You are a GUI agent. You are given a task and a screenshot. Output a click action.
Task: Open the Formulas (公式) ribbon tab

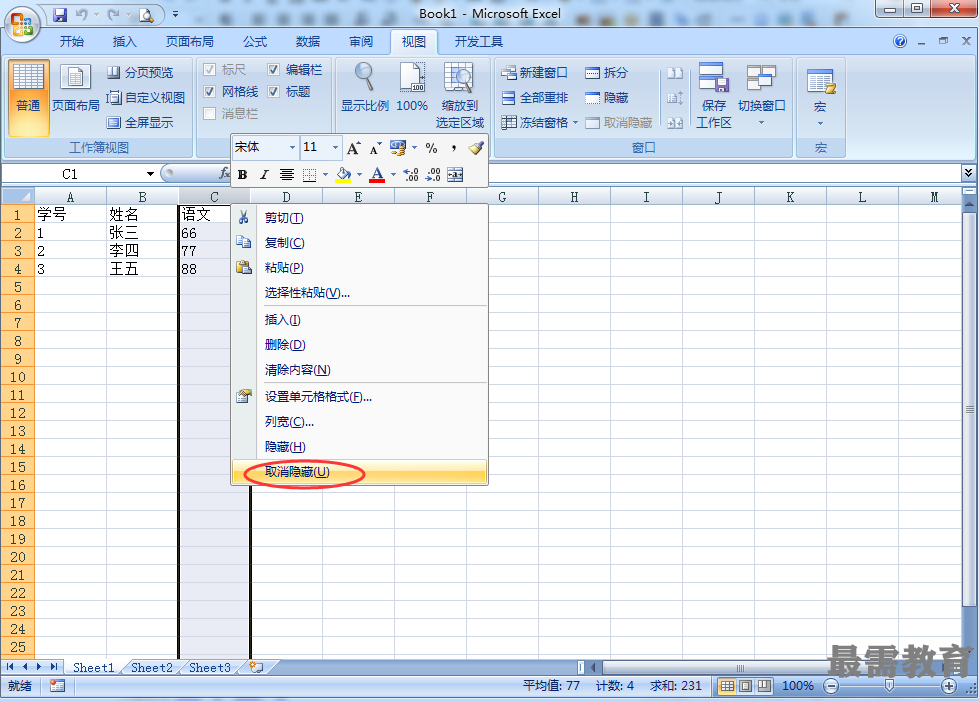coord(255,42)
